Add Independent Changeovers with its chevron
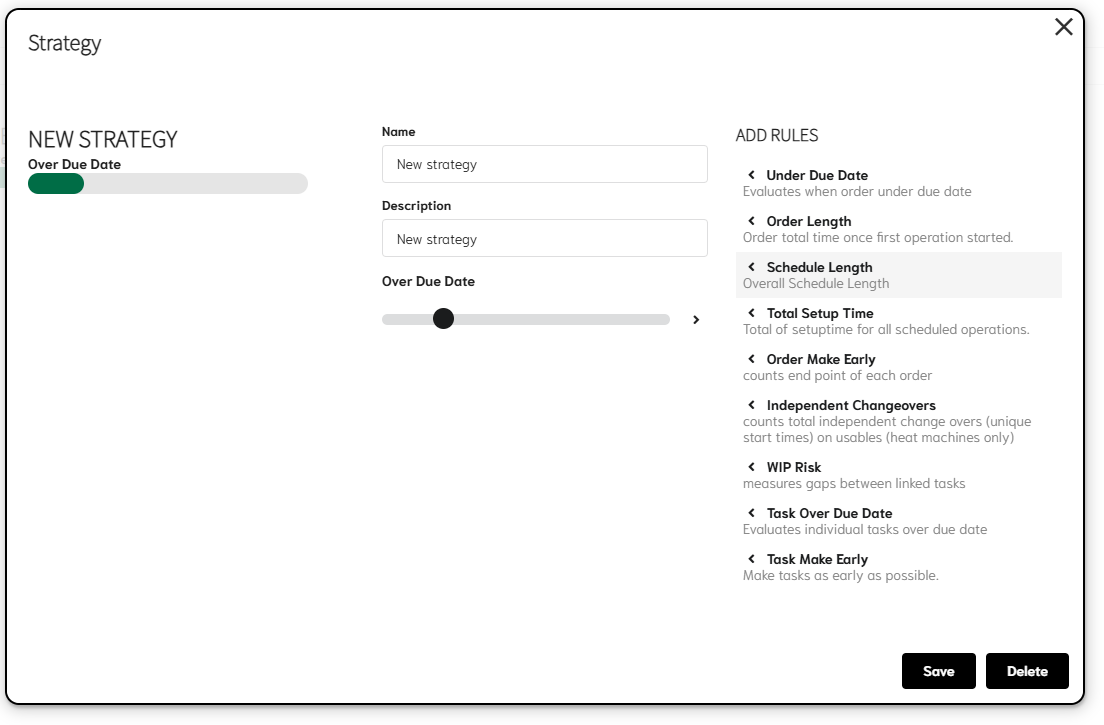 [x=751, y=405]
